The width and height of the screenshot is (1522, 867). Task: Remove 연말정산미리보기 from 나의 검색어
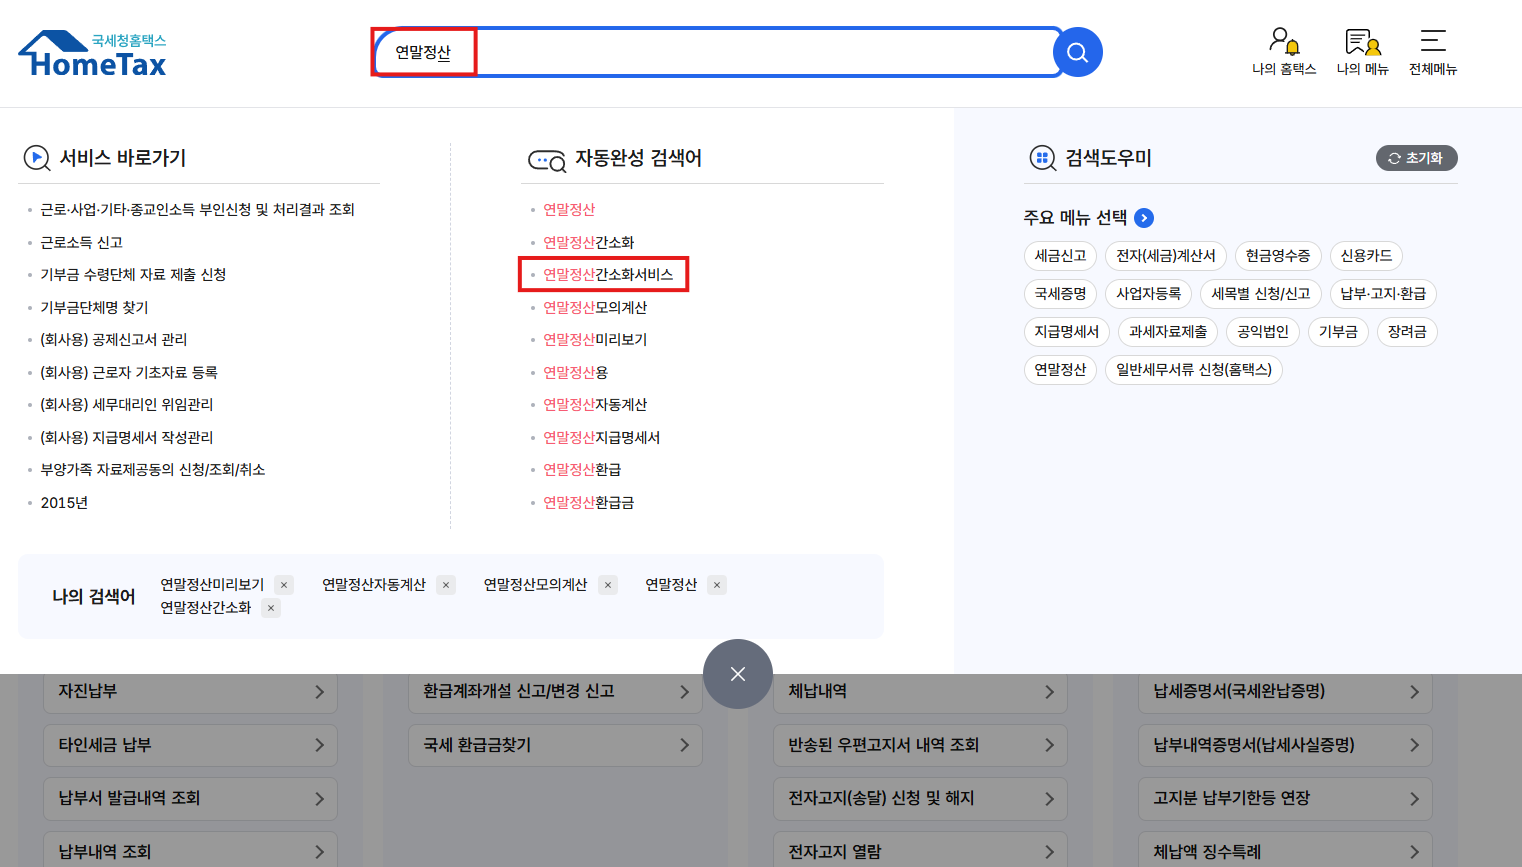point(284,584)
